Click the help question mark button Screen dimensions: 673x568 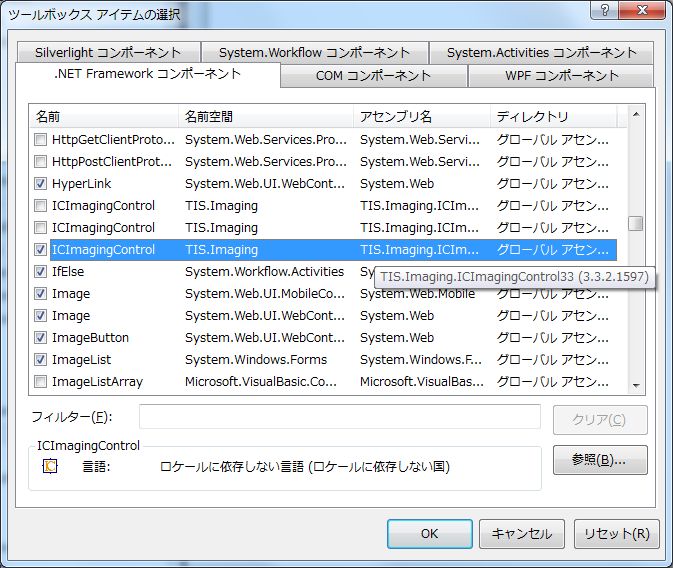click(x=604, y=9)
